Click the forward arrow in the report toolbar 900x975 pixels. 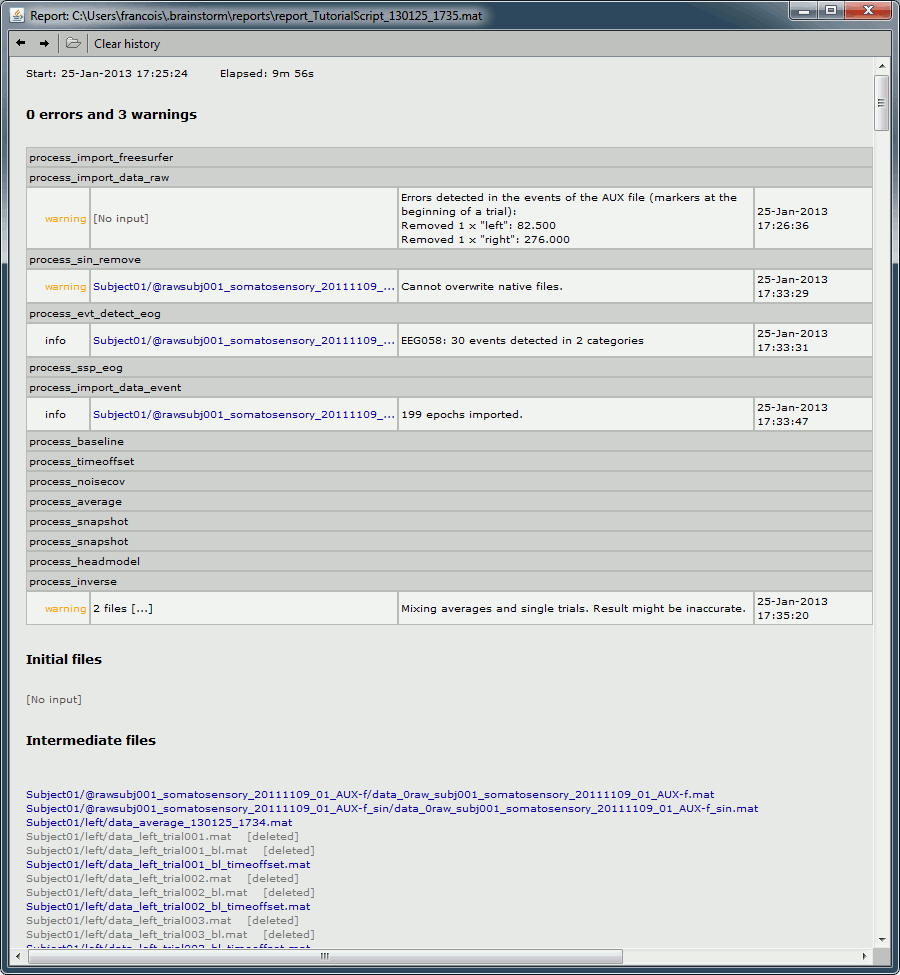(44, 43)
